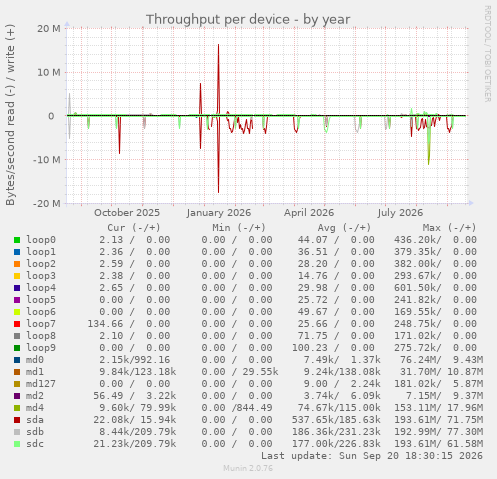Select the sdb legend label

pyautogui.click(x=35, y=432)
